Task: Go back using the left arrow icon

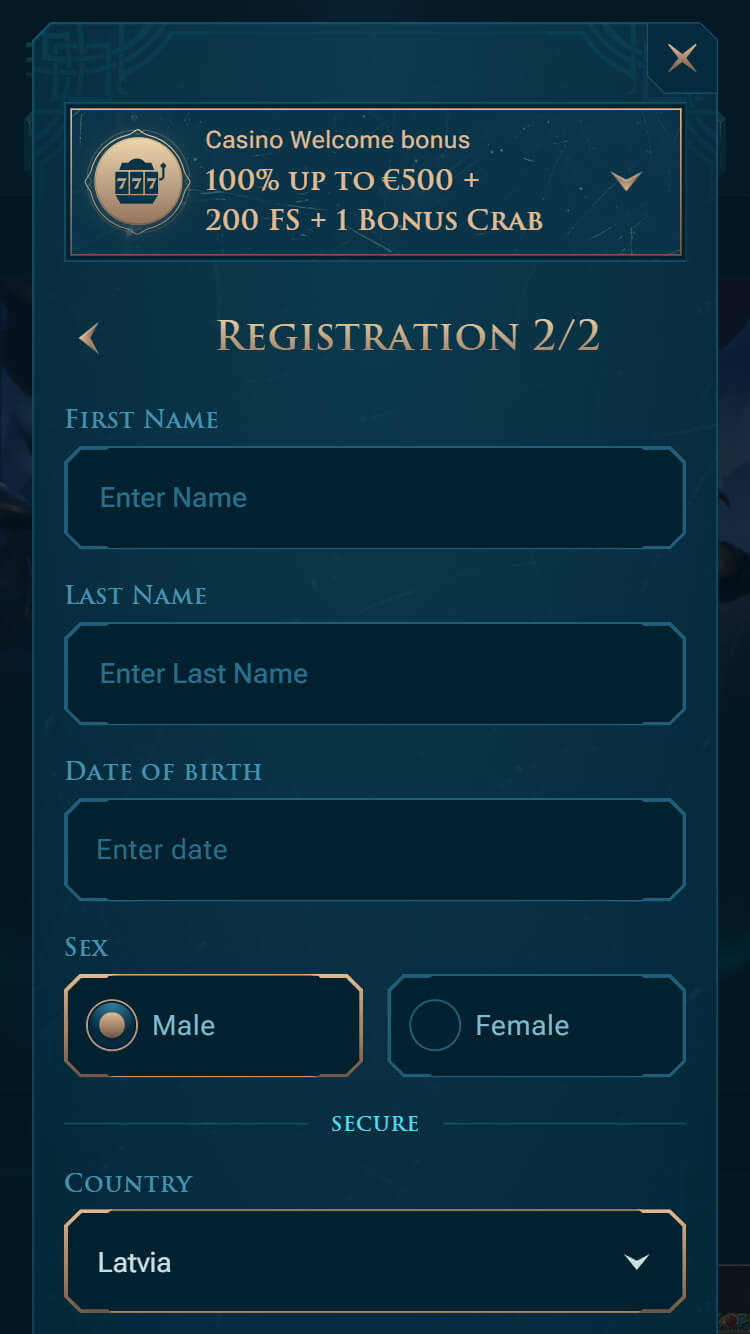Action: (89, 338)
